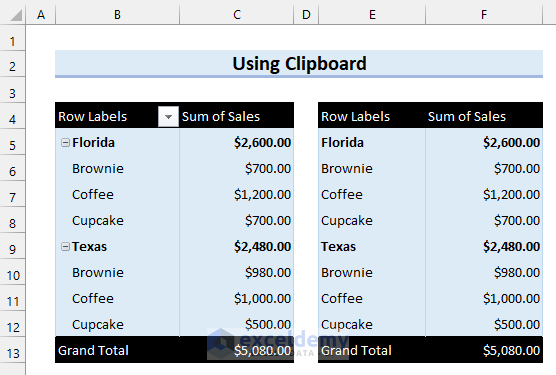Select '$1,000.00' in column C
This screenshot has width=556, height=375.
point(237,298)
